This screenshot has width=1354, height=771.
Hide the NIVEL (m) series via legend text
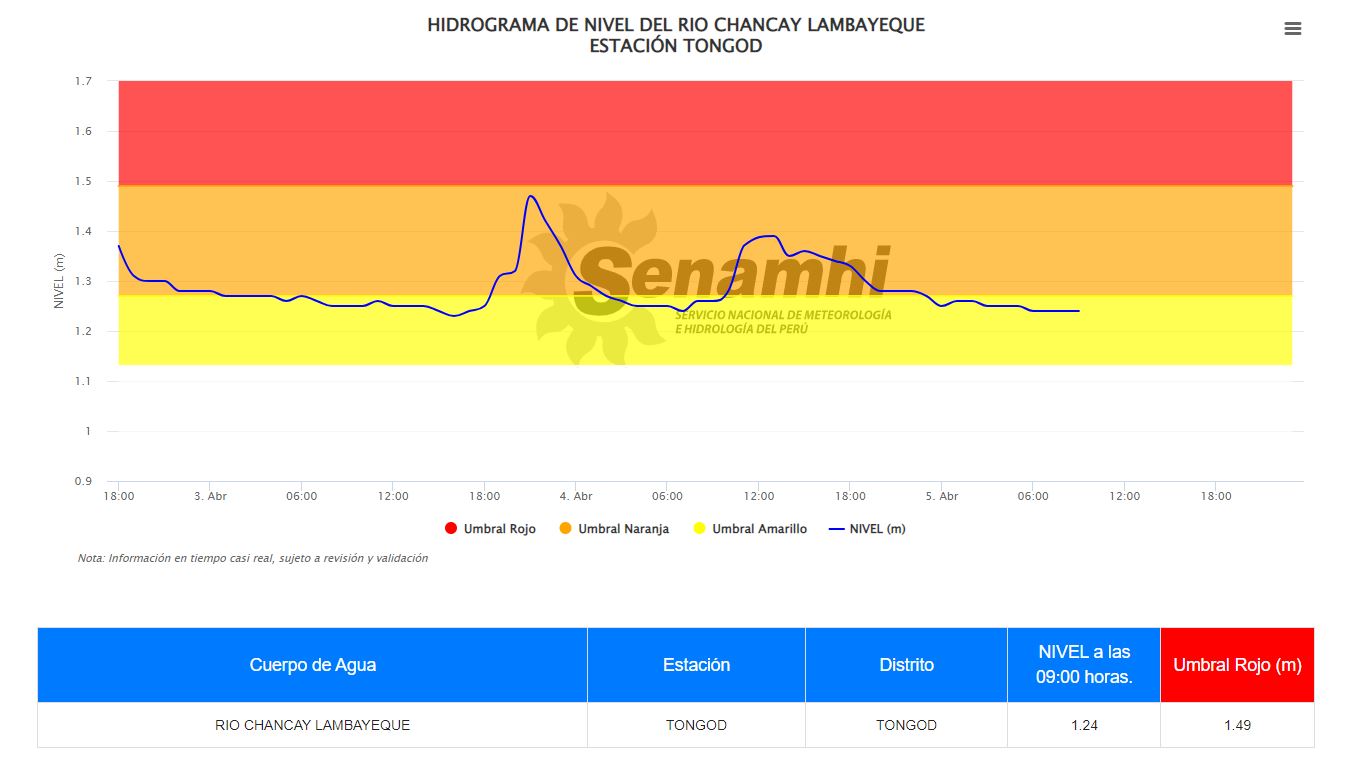(x=877, y=529)
